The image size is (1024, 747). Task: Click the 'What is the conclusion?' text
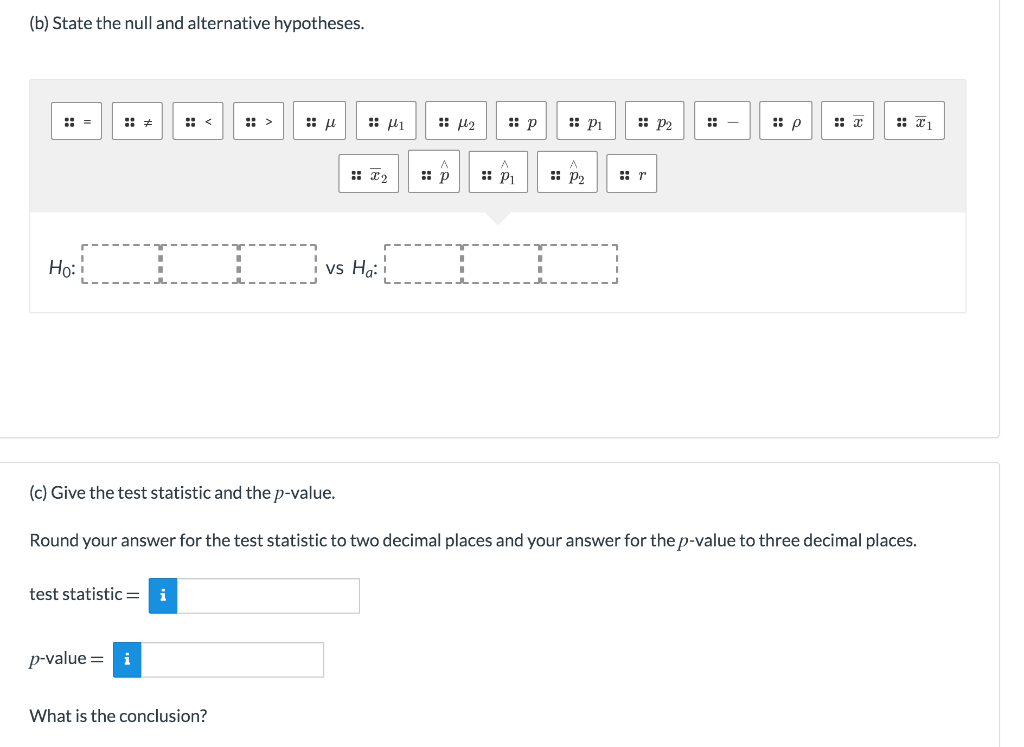118,716
